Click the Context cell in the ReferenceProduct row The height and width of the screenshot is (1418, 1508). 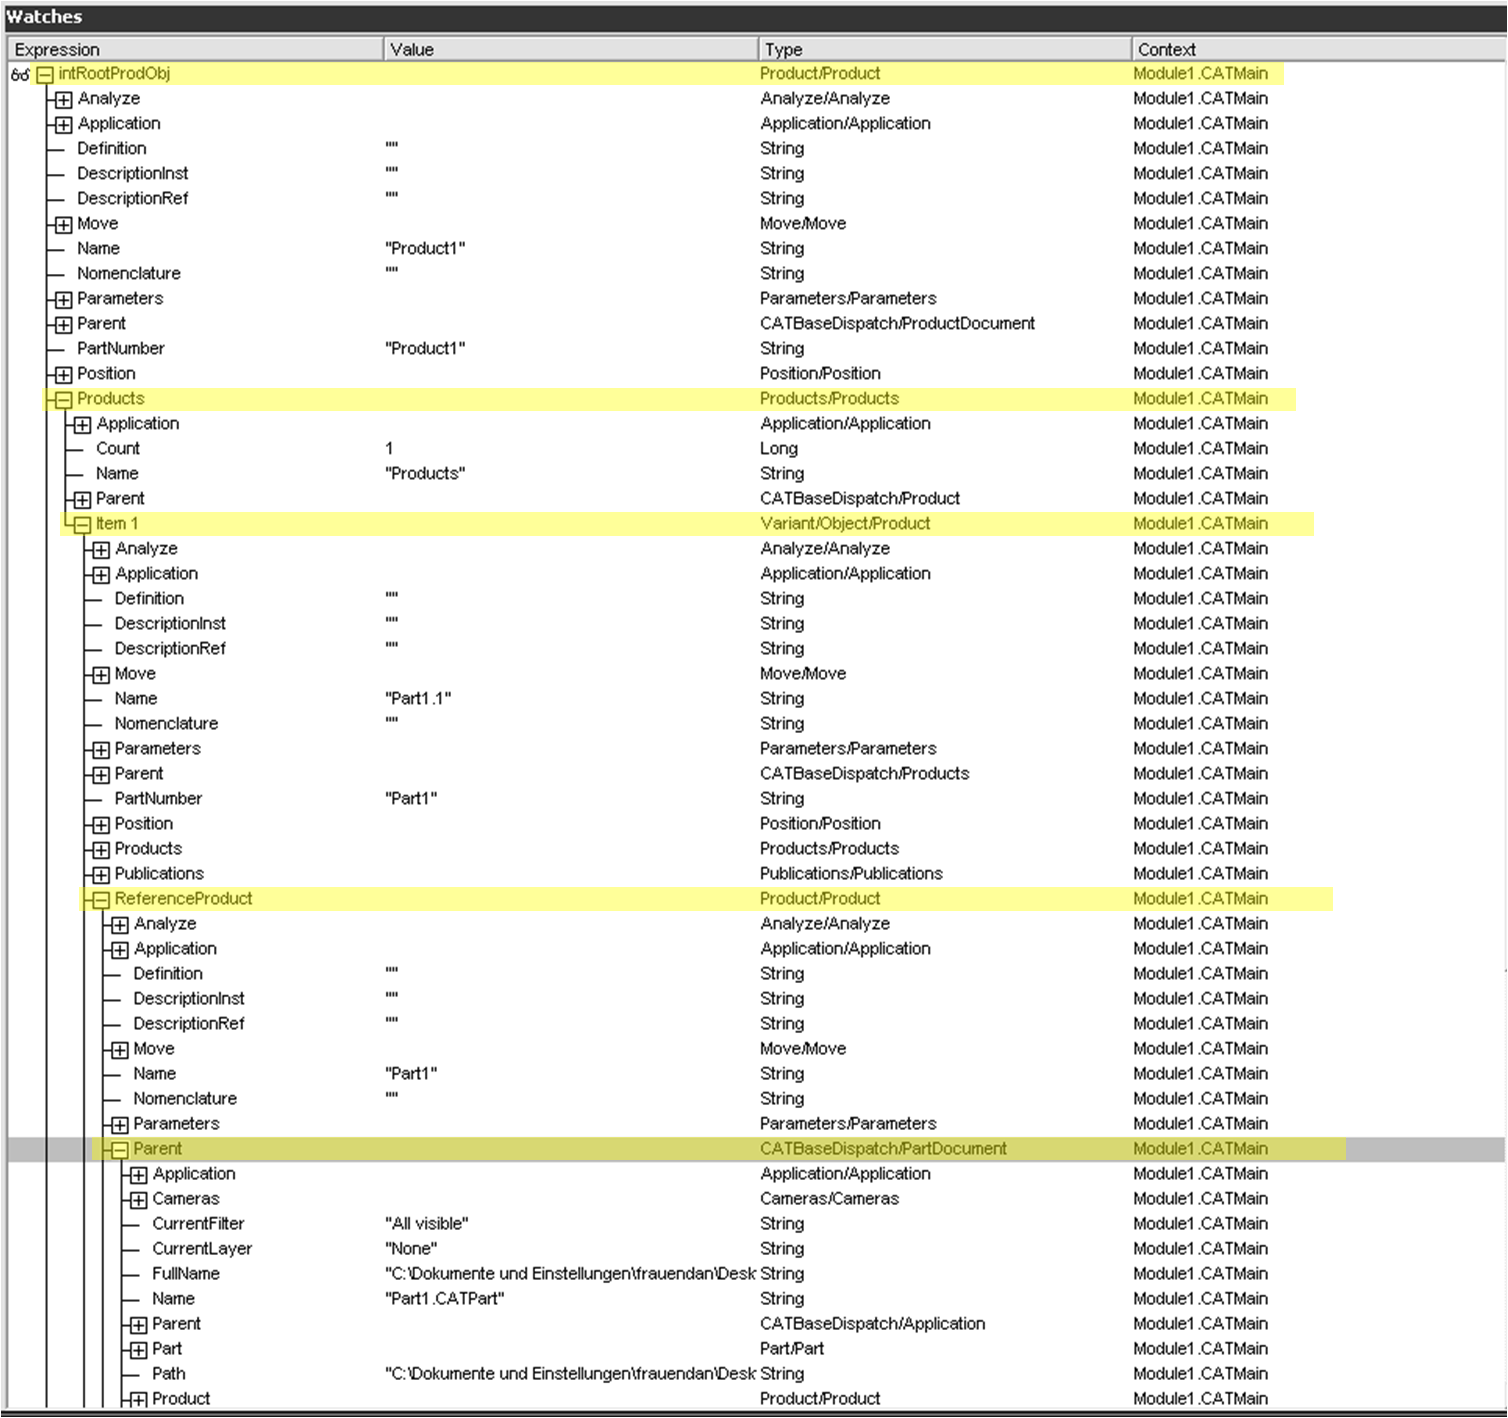(x=1200, y=898)
